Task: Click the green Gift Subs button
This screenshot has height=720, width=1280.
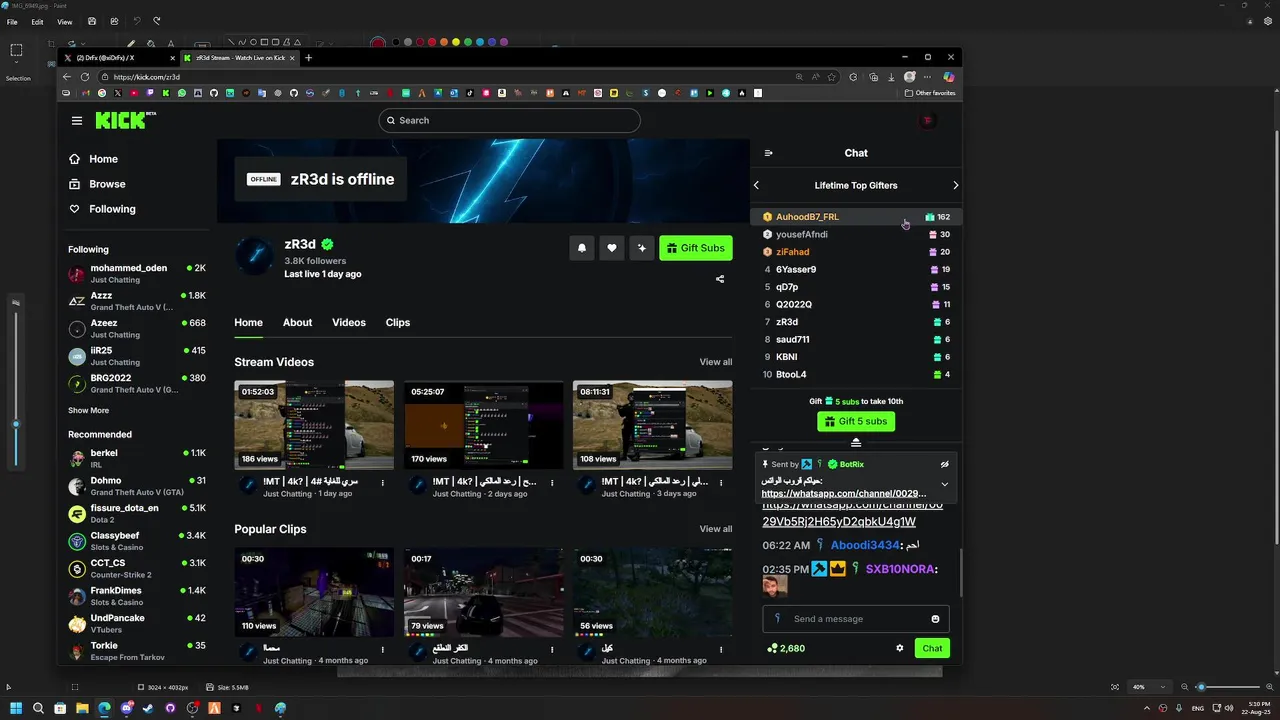Action: (696, 248)
